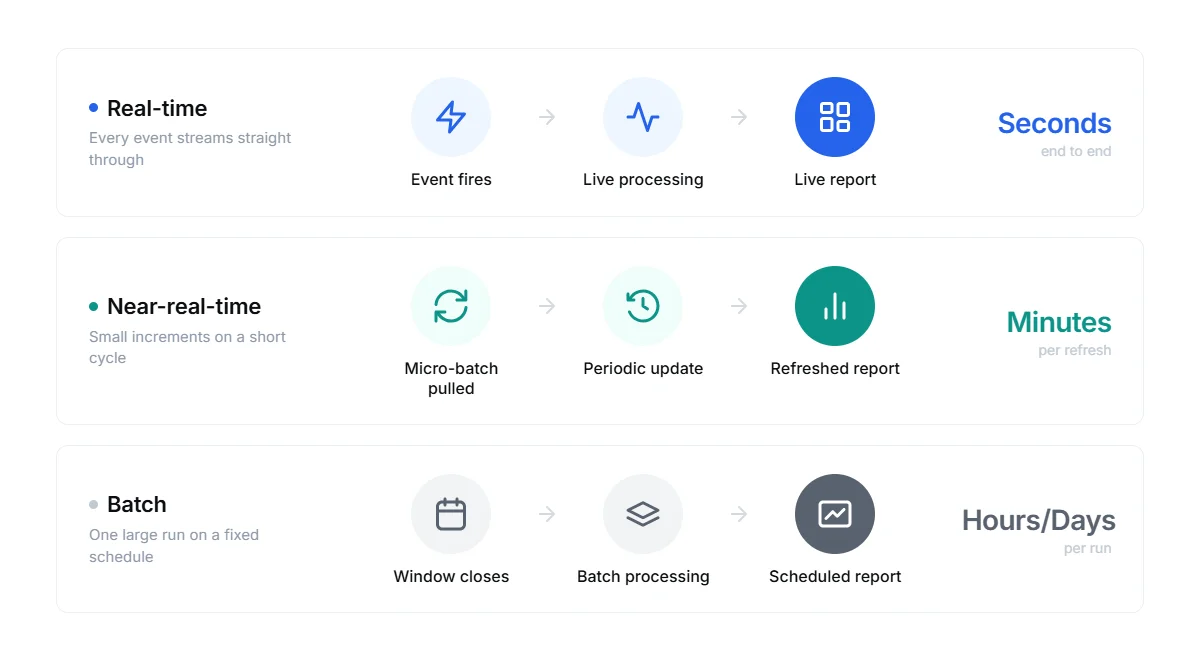
Task: Click the dark line-chart Scheduled report icon
Action: (835, 514)
